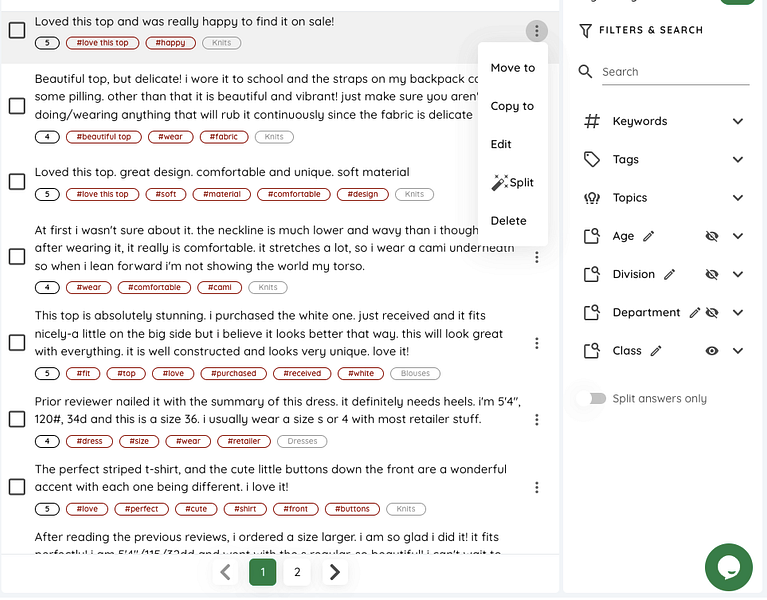Hide the Class column using eye icon
Image resolution: width=767 pixels, height=600 pixels.
tap(712, 351)
